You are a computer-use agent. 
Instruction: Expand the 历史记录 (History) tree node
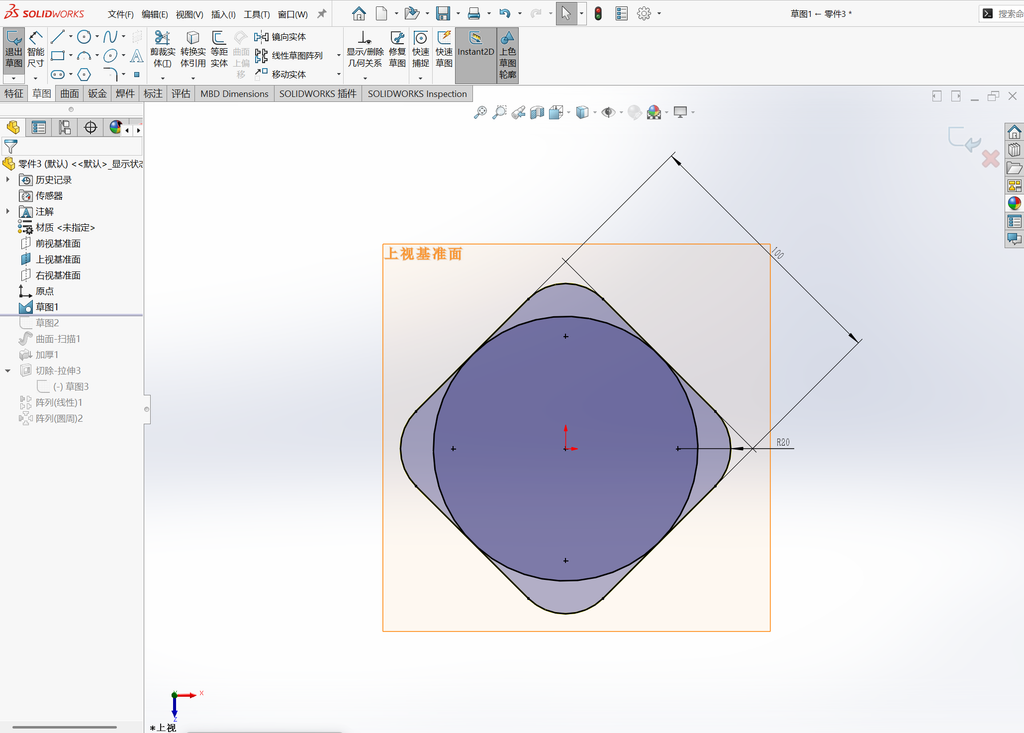coord(8,180)
